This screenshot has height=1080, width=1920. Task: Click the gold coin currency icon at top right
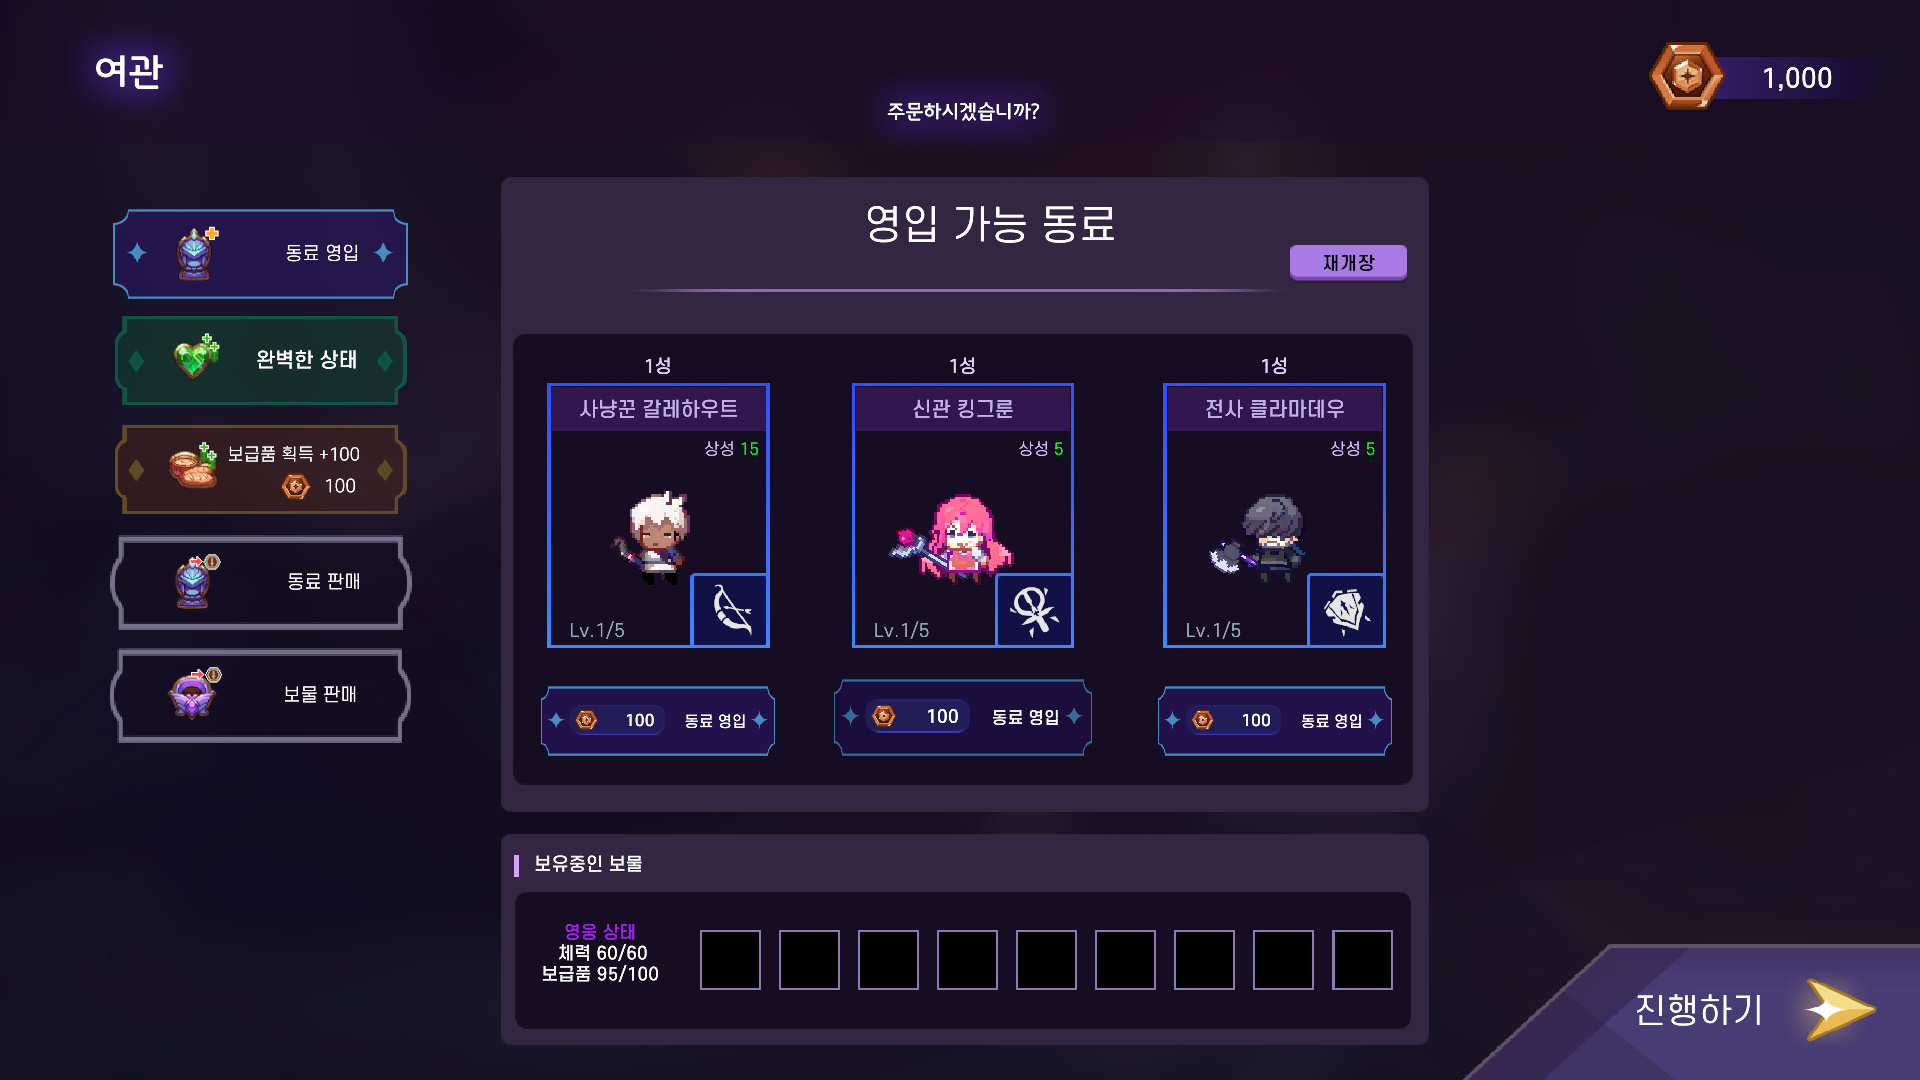coord(1686,76)
